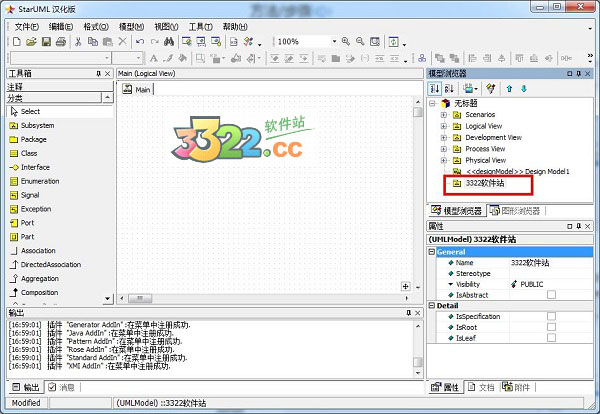Image resolution: width=600 pixels, height=414 pixels.
Task: Open the 编辑(E) menu
Action: pos(61,27)
